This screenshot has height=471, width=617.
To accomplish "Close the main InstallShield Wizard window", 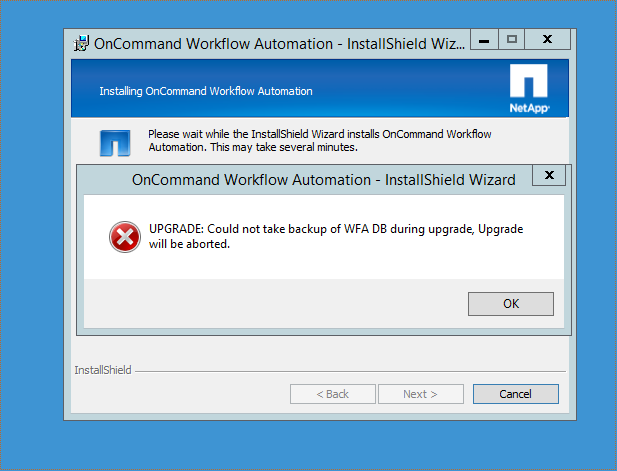I will [x=547, y=40].
